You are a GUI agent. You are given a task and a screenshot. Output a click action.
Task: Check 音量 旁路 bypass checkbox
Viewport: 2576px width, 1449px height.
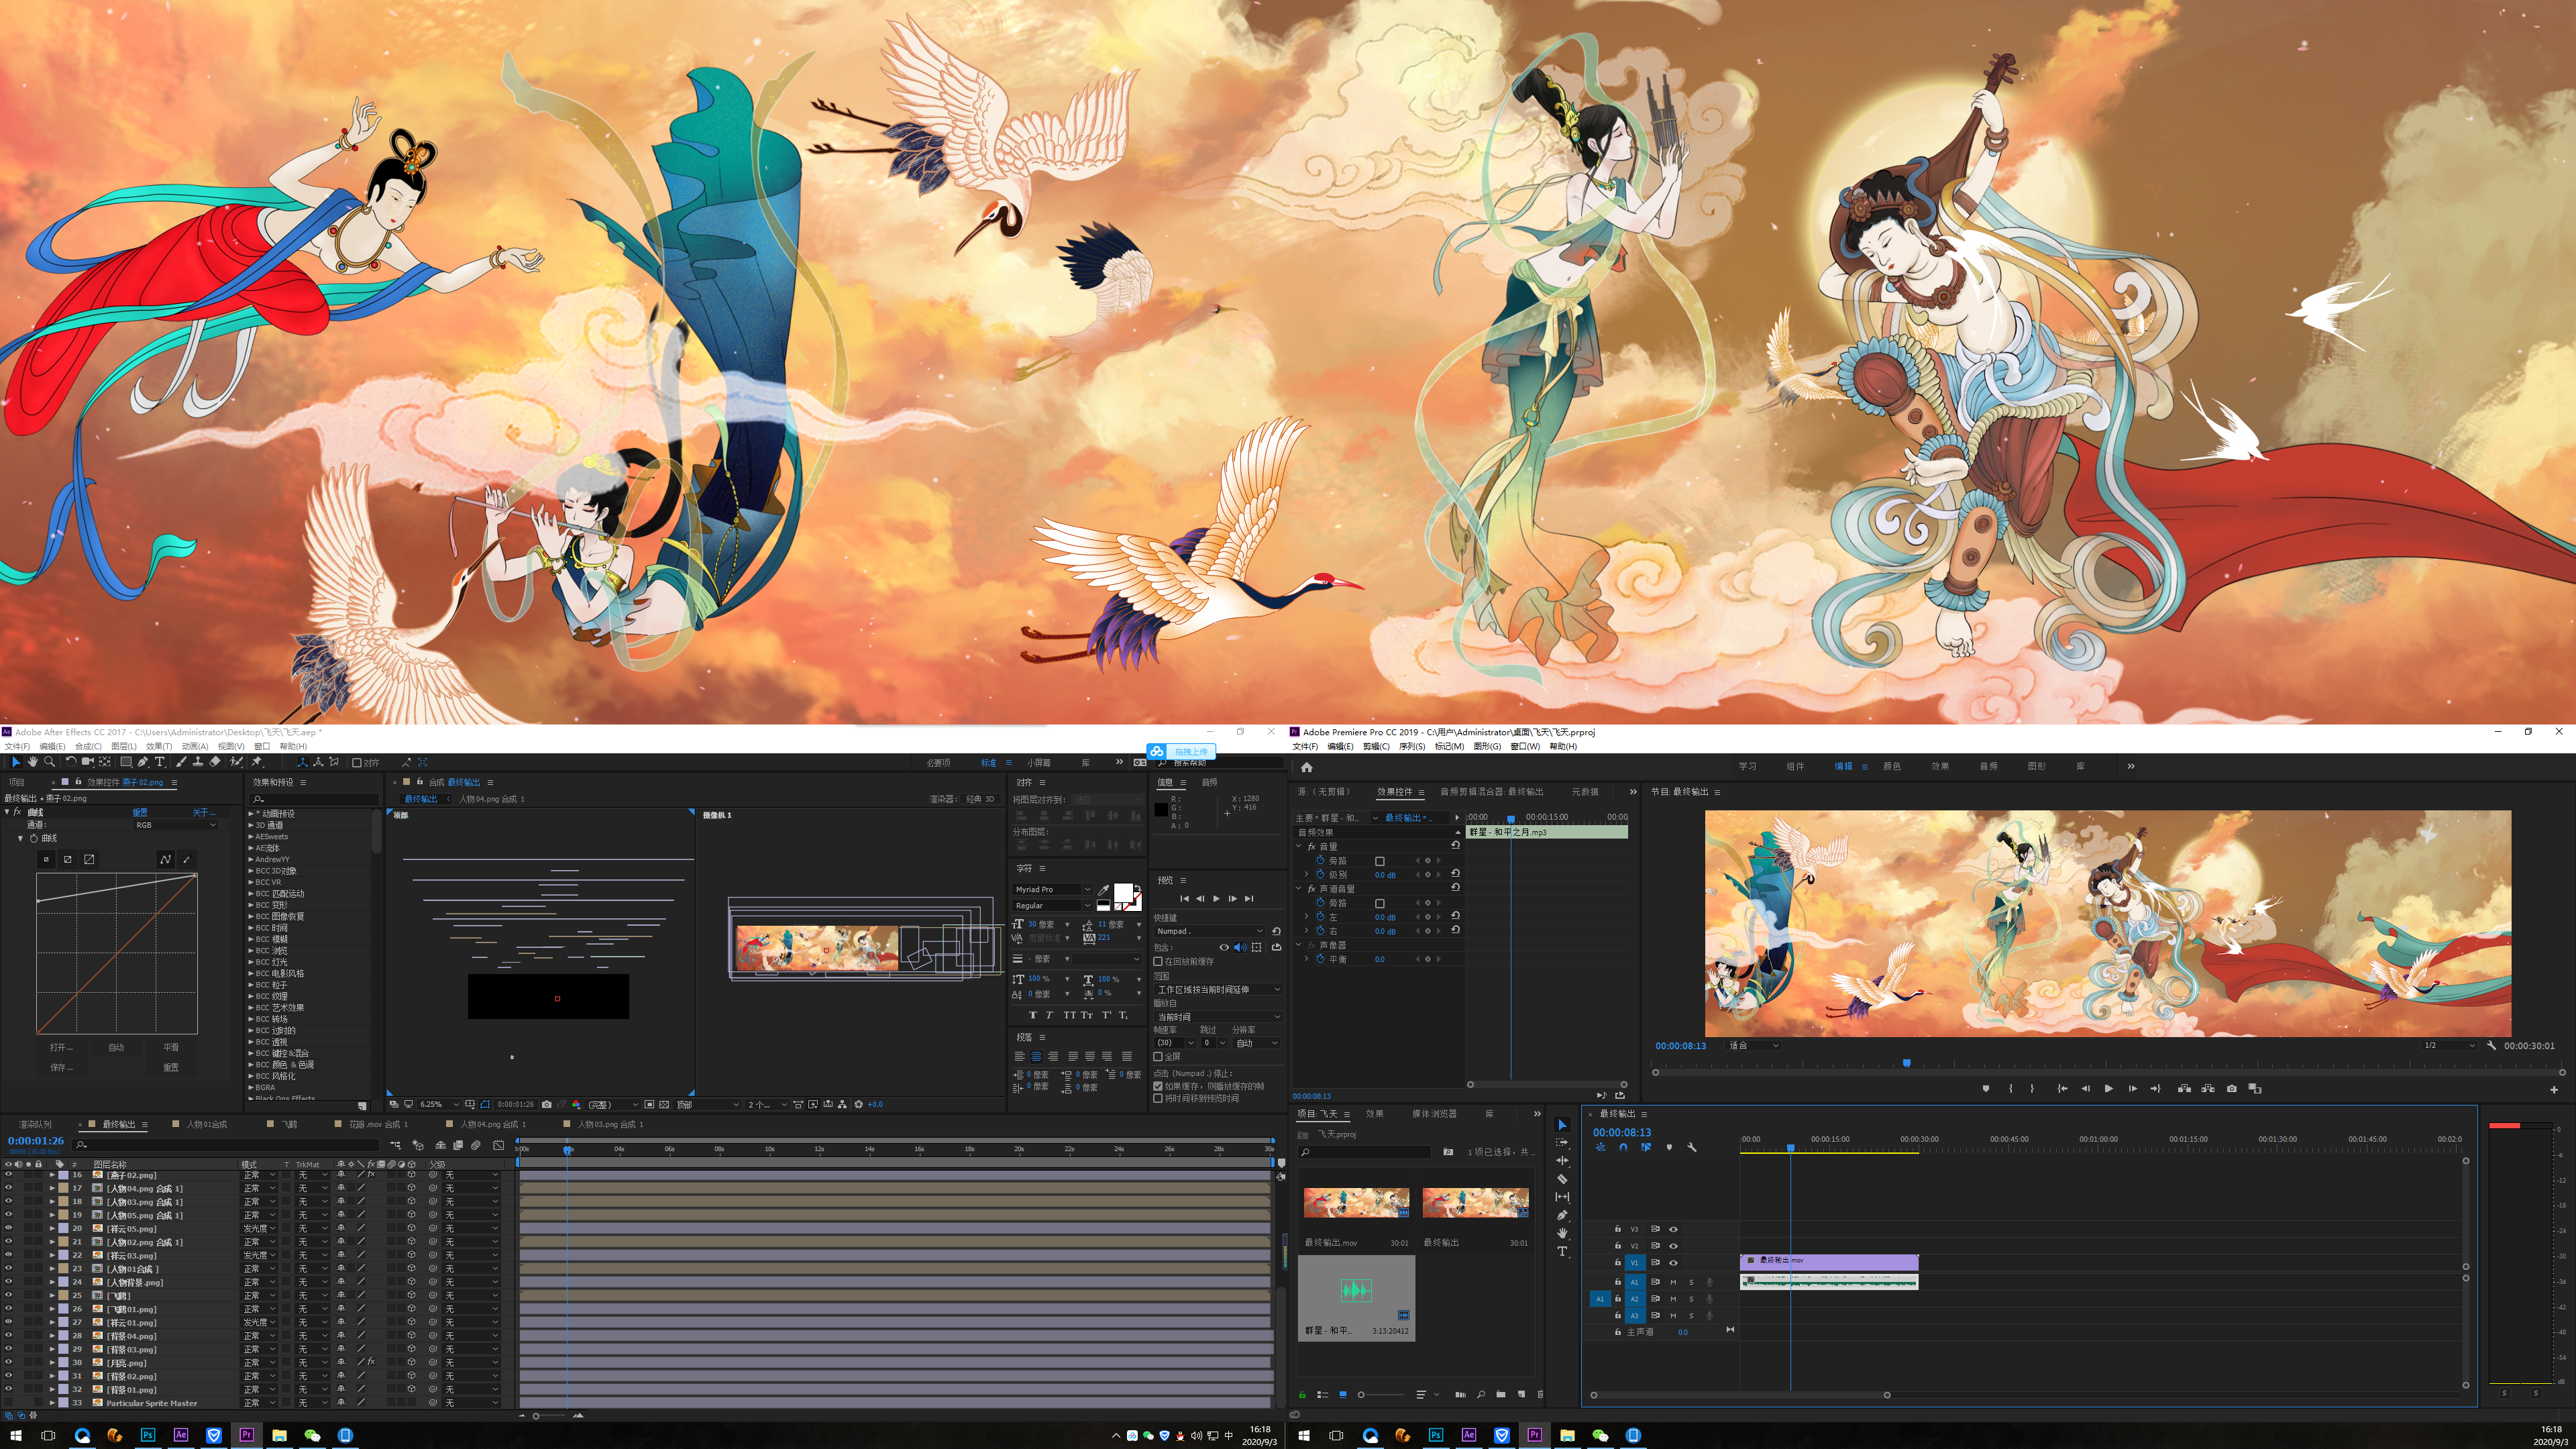1380,861
